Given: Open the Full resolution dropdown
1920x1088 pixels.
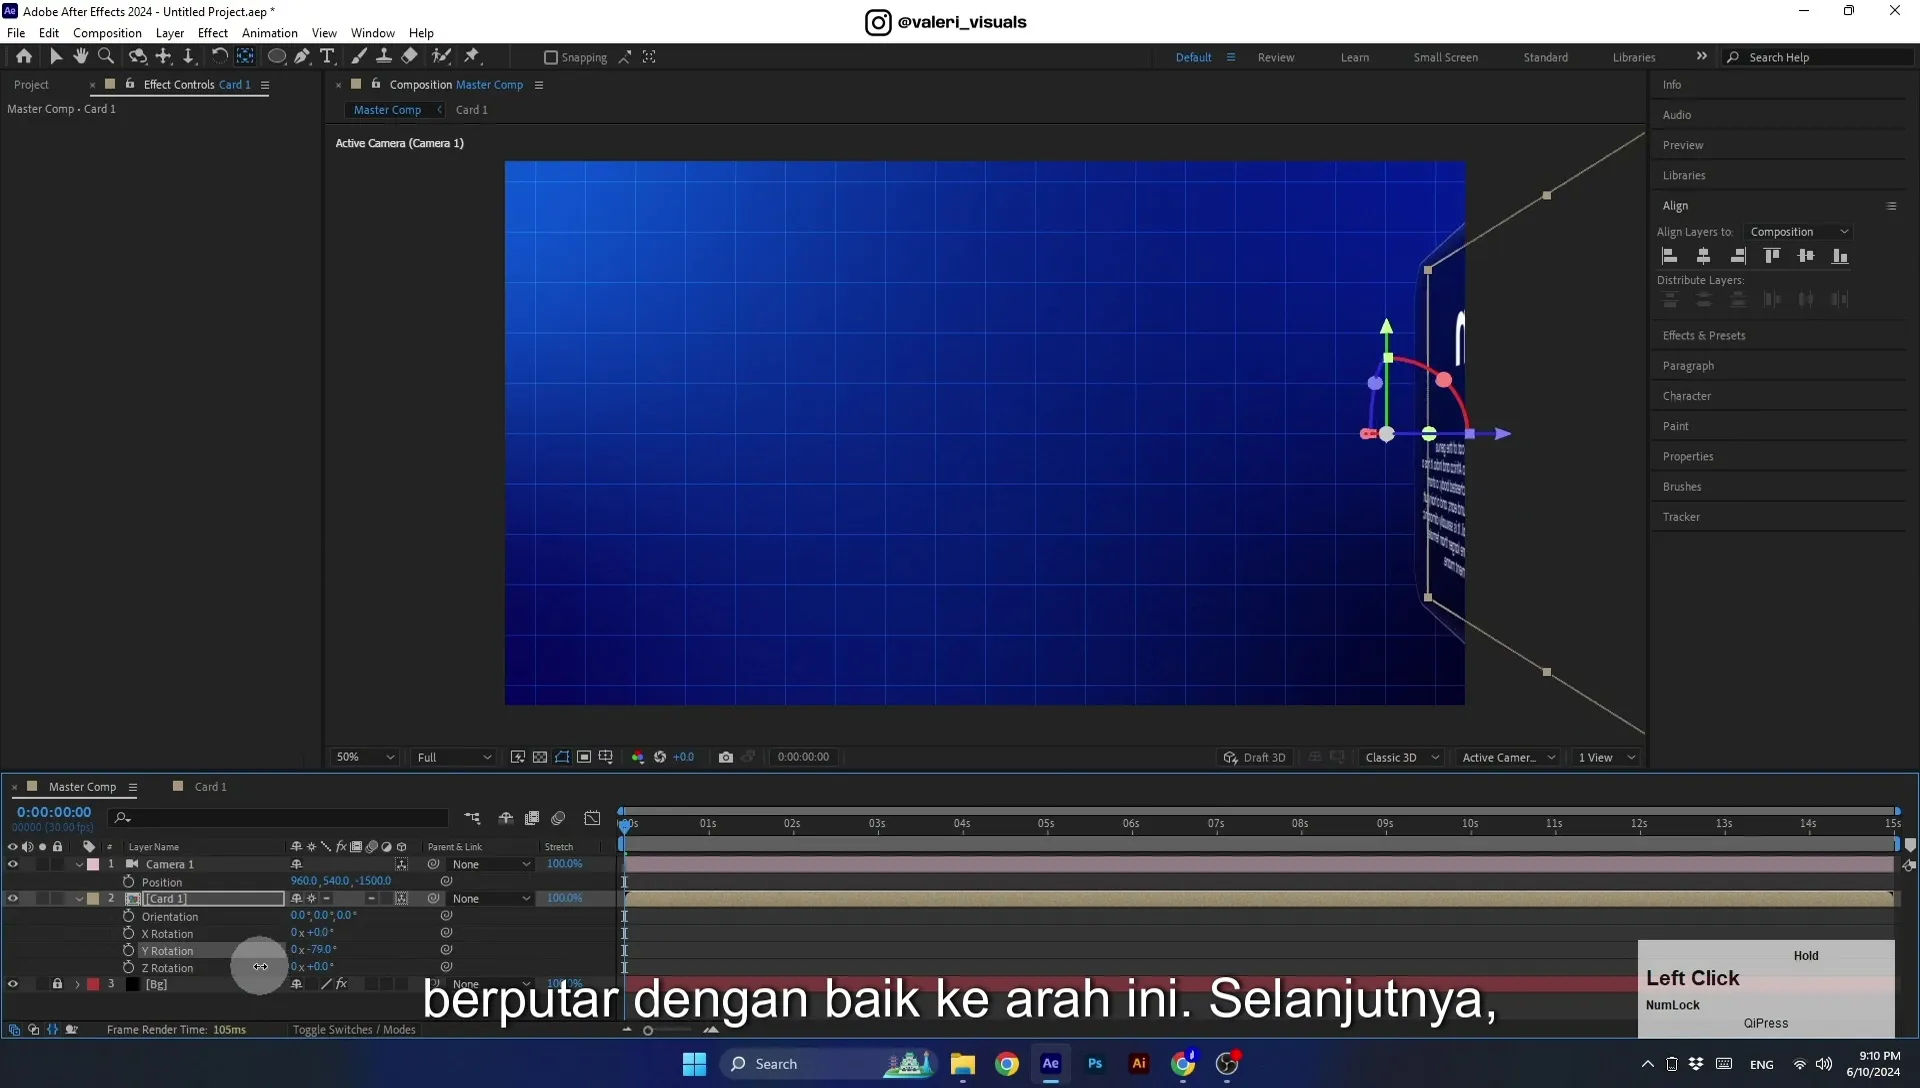Looking at the screenshot, I should click(x=454, y=758).
